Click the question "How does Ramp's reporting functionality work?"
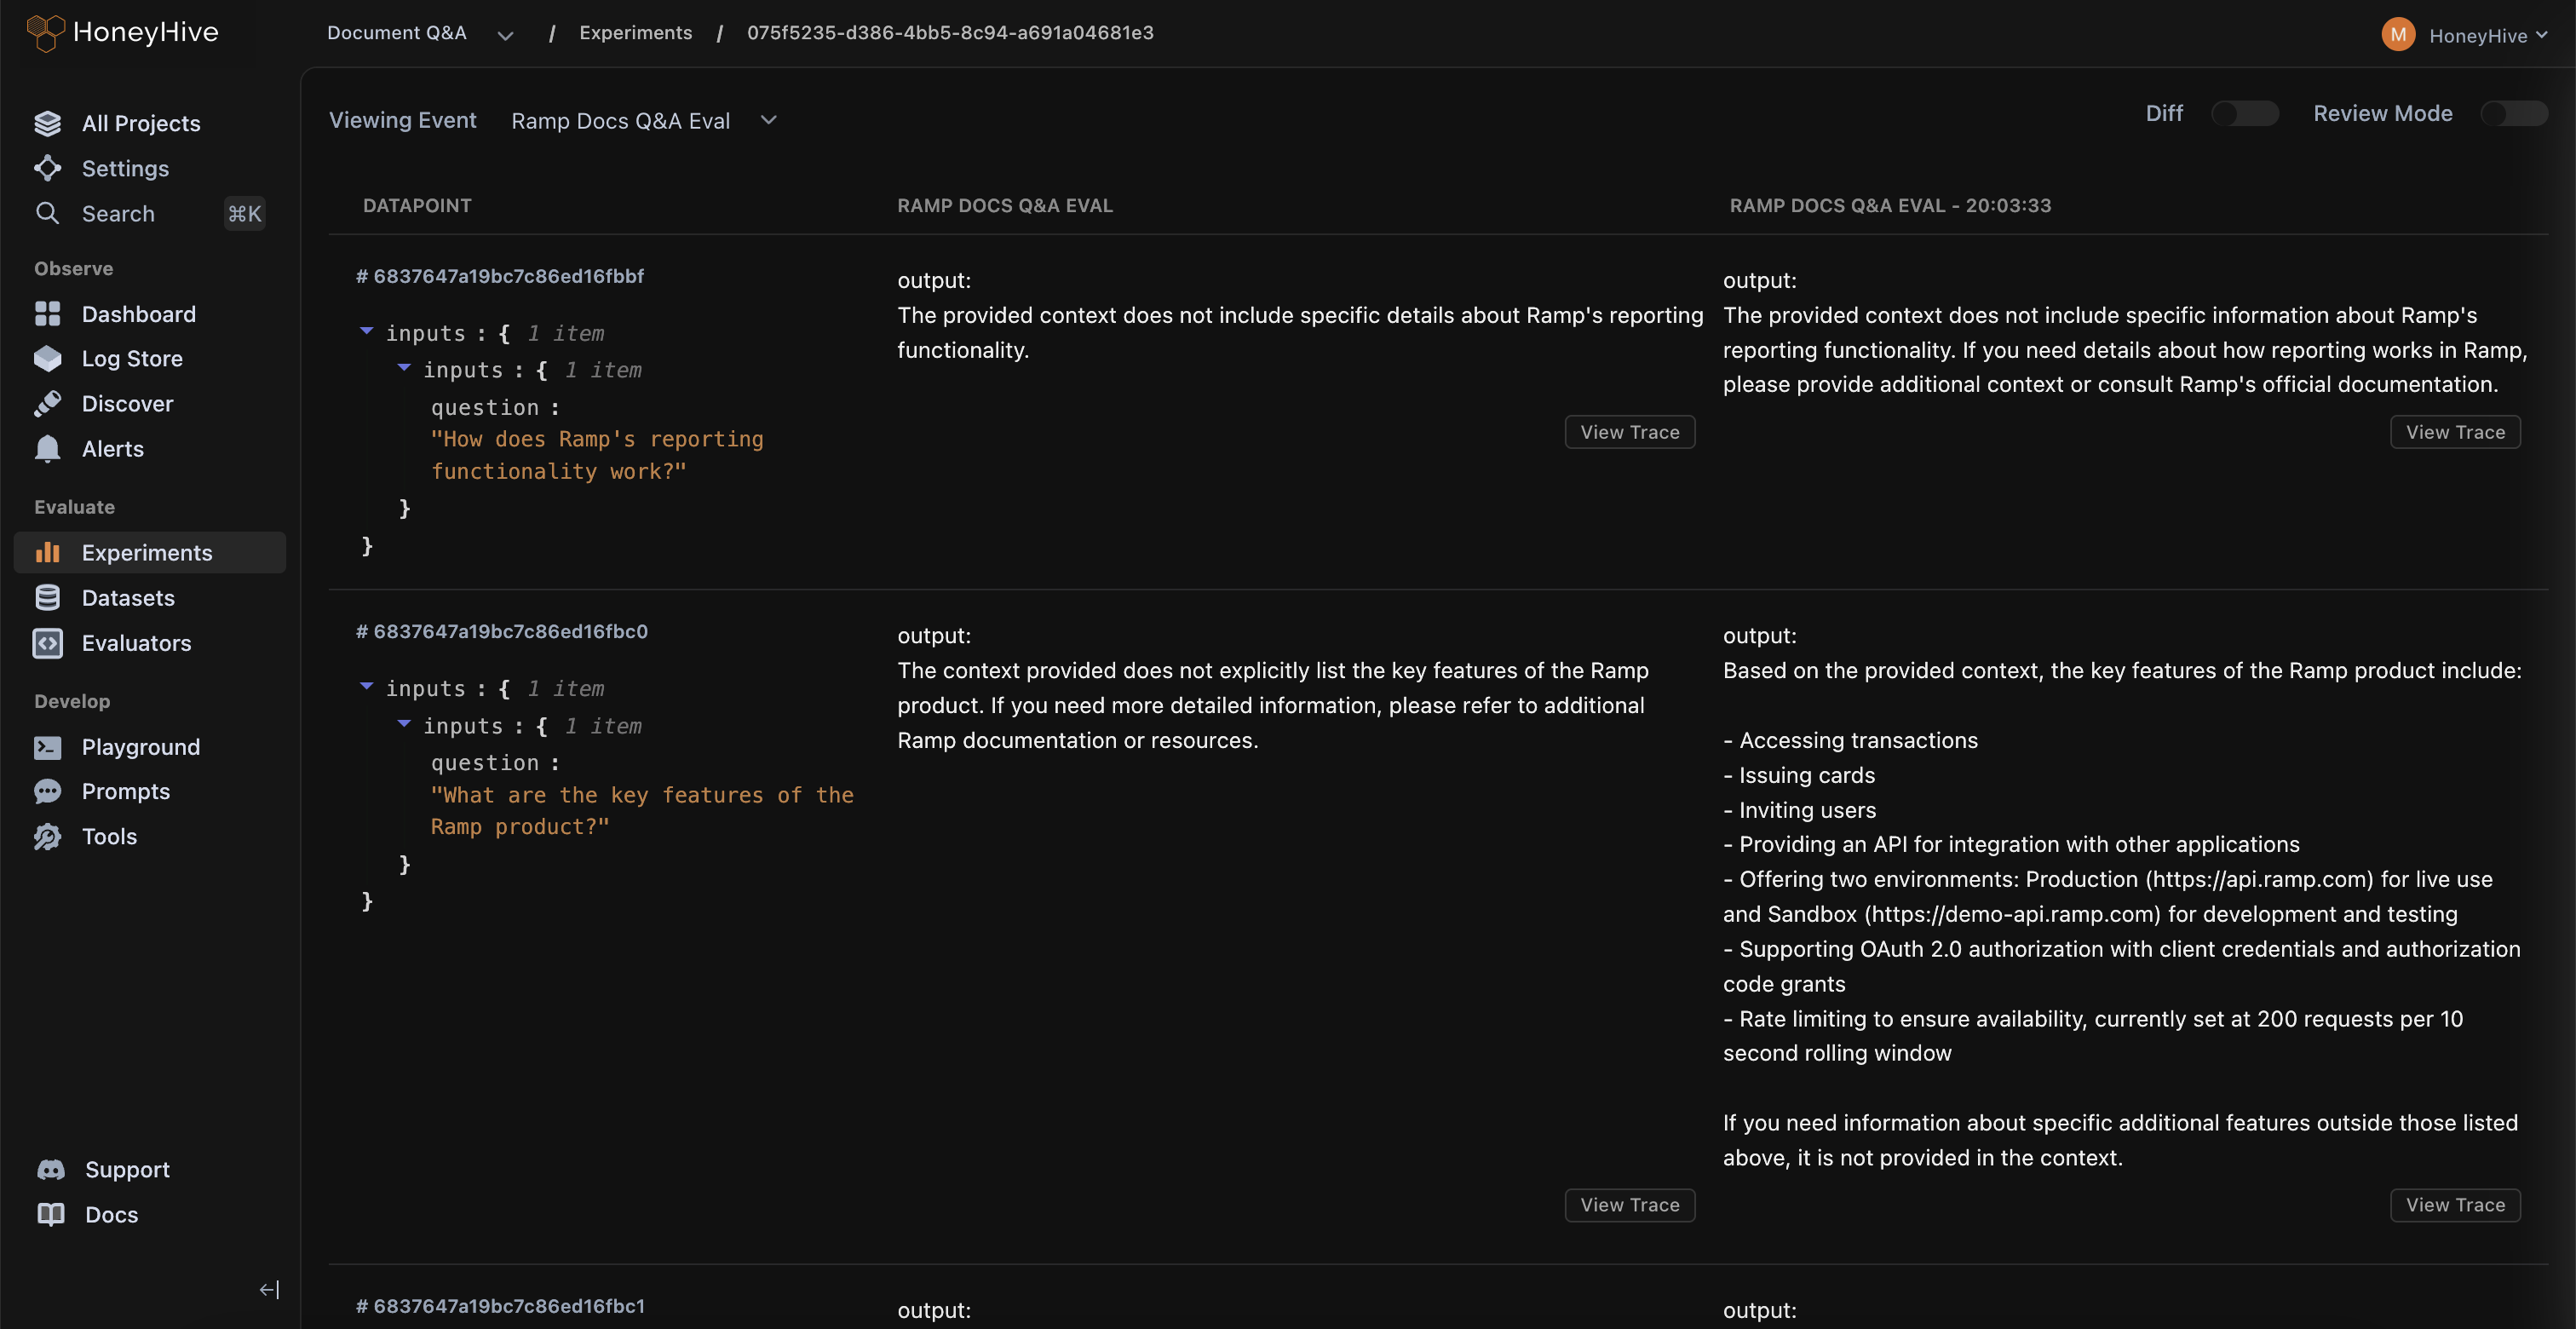The width and height of the screenshot is (2576, 1329). click(596, 455)
